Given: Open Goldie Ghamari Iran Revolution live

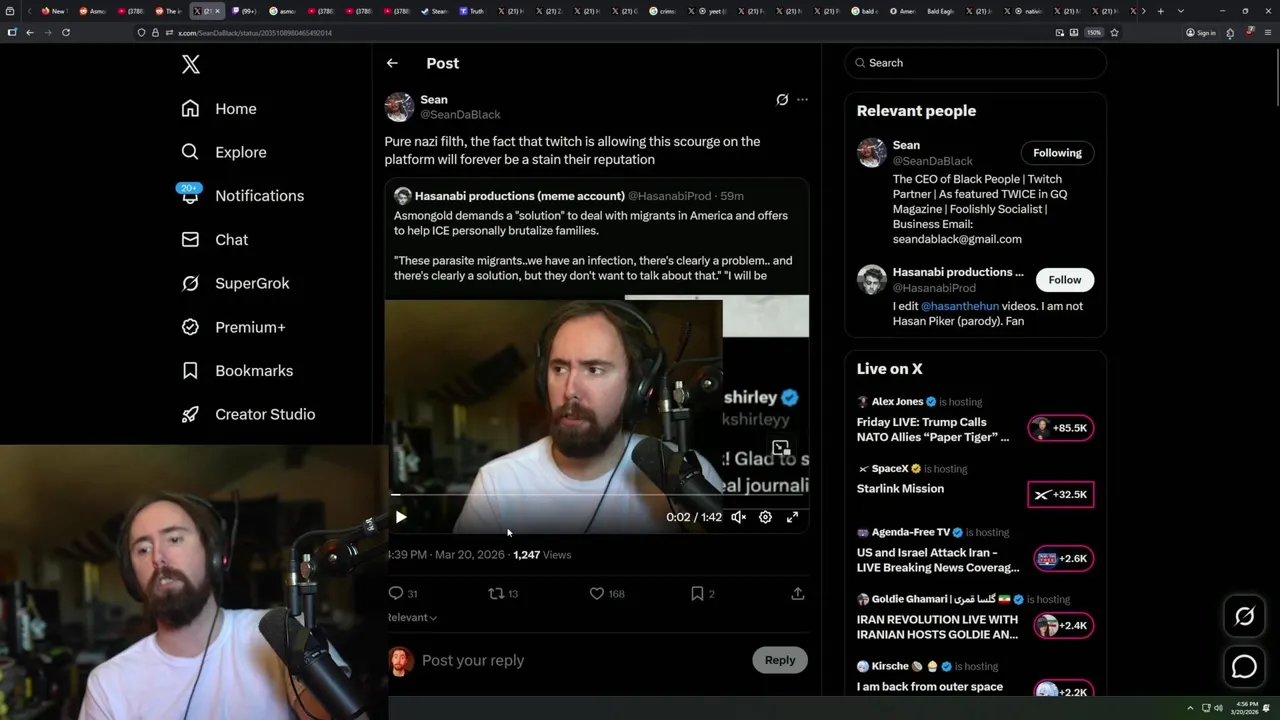Looking at the screenshot, I should (x=938, y=627).
